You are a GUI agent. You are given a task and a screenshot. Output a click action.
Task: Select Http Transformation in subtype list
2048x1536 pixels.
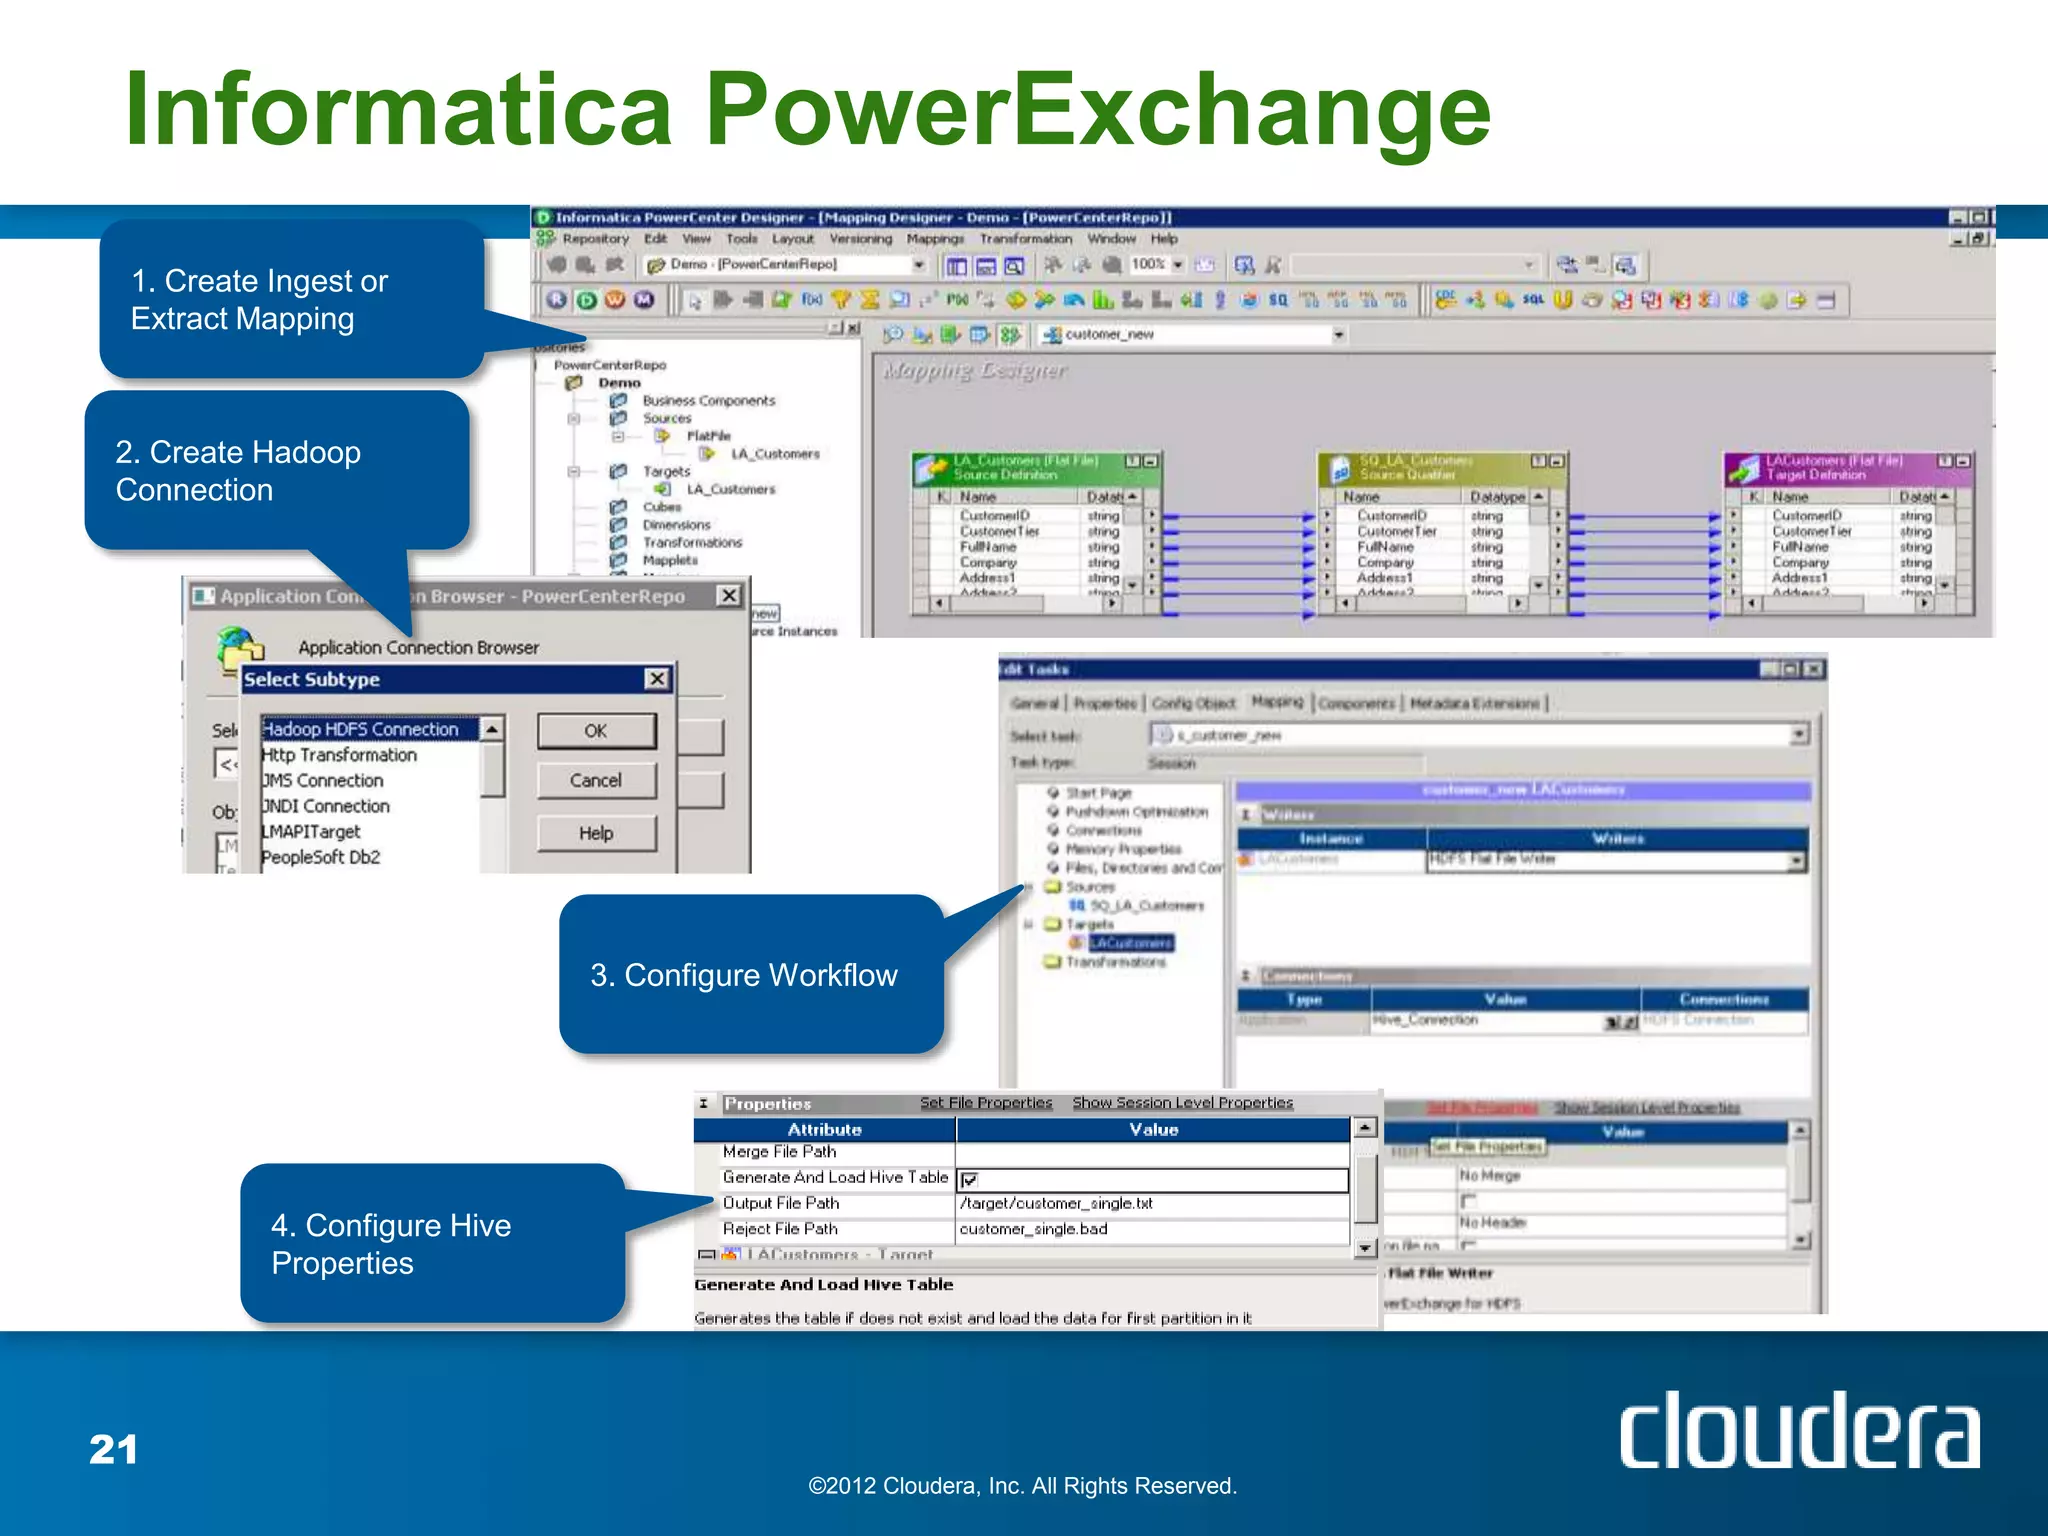[339, 755]
